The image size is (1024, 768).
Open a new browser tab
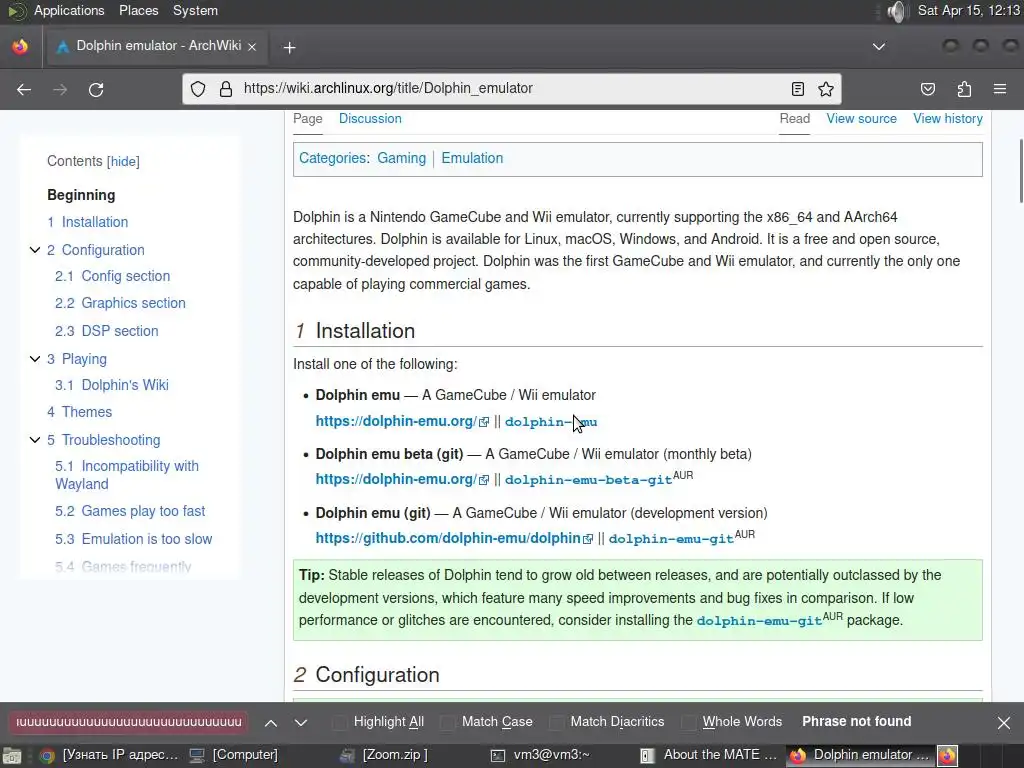pos(289,47)
